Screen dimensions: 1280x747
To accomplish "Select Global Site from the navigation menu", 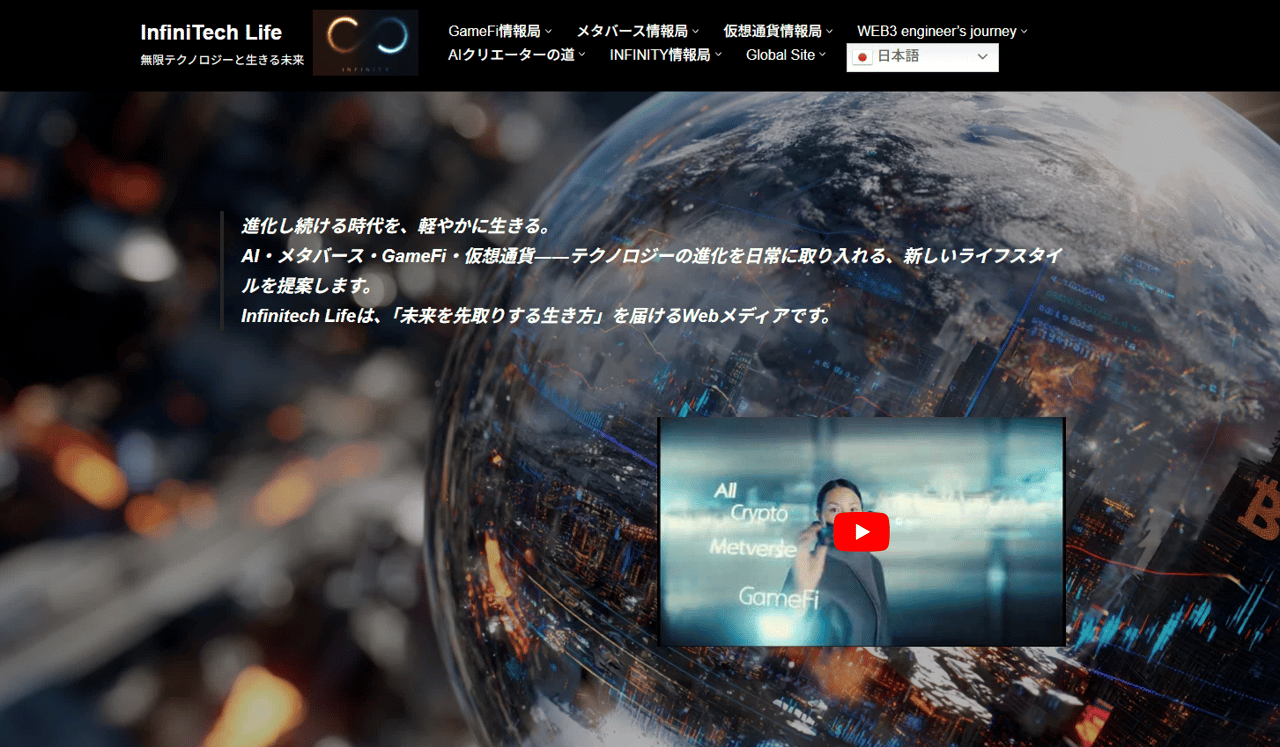I will 782,55.
